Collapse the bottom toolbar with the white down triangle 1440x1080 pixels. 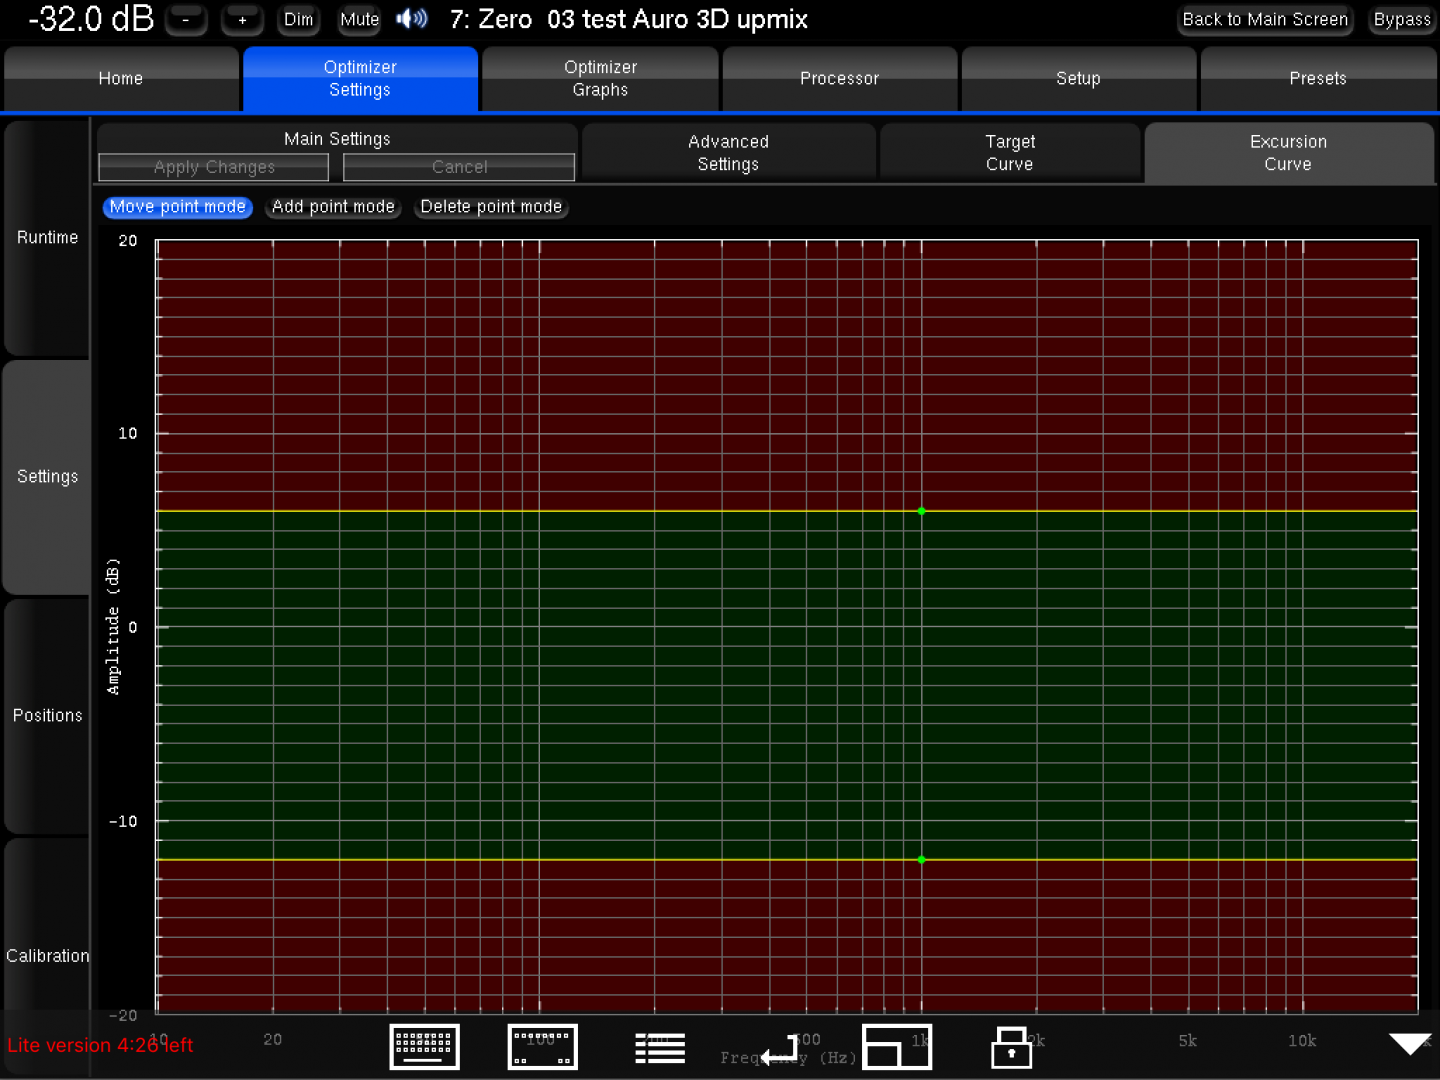(x=1410, y=1044)
